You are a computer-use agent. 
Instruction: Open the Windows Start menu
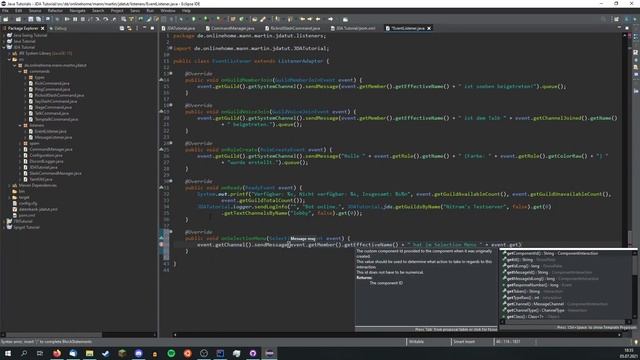[x=7, y=353]
